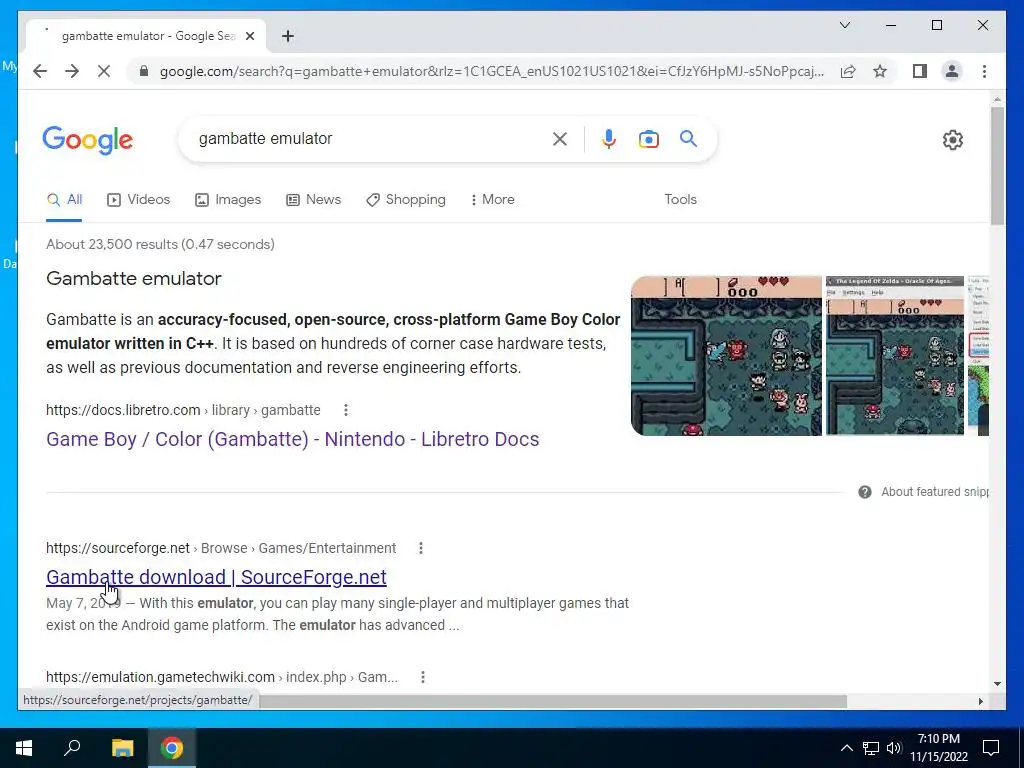Click the Chrome taskbar icon
Image resolution: width=1024 pixels, height=768 pixels.
172,748
